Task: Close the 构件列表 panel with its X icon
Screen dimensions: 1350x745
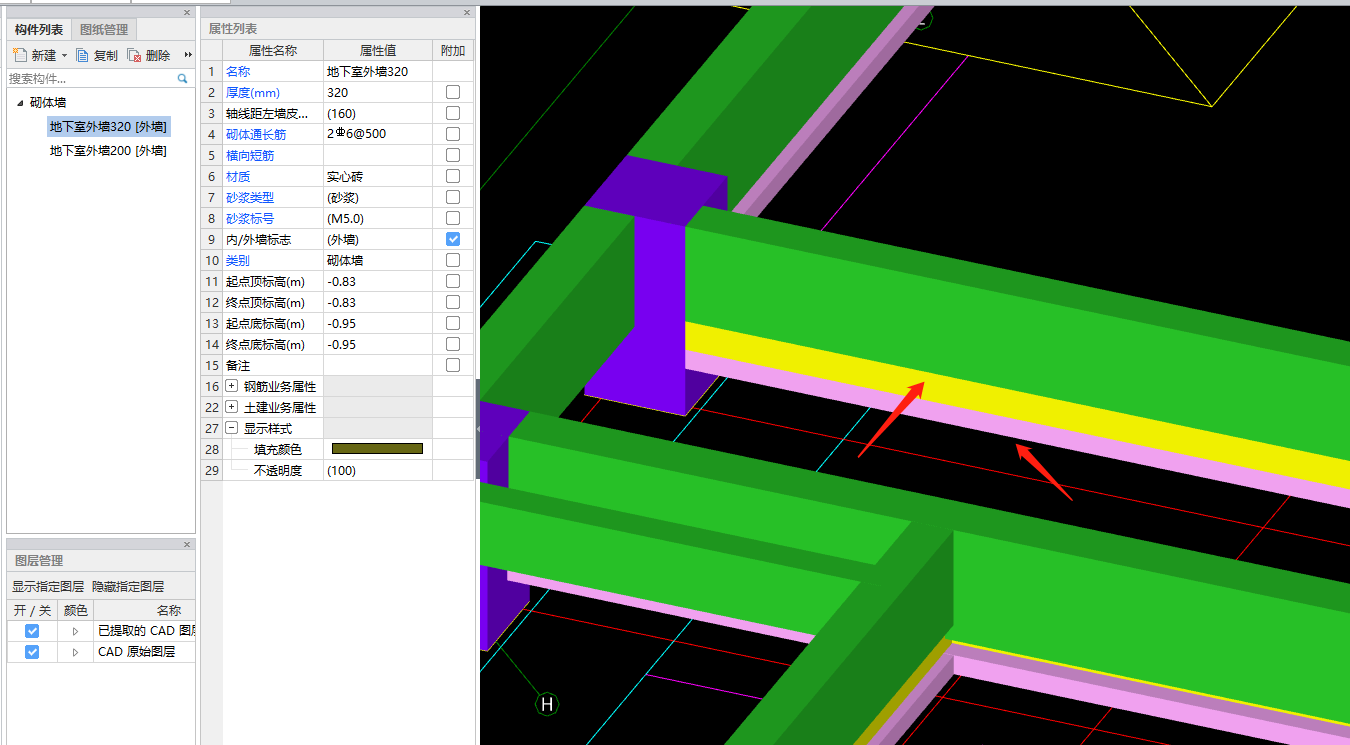Action: point(187,13)
